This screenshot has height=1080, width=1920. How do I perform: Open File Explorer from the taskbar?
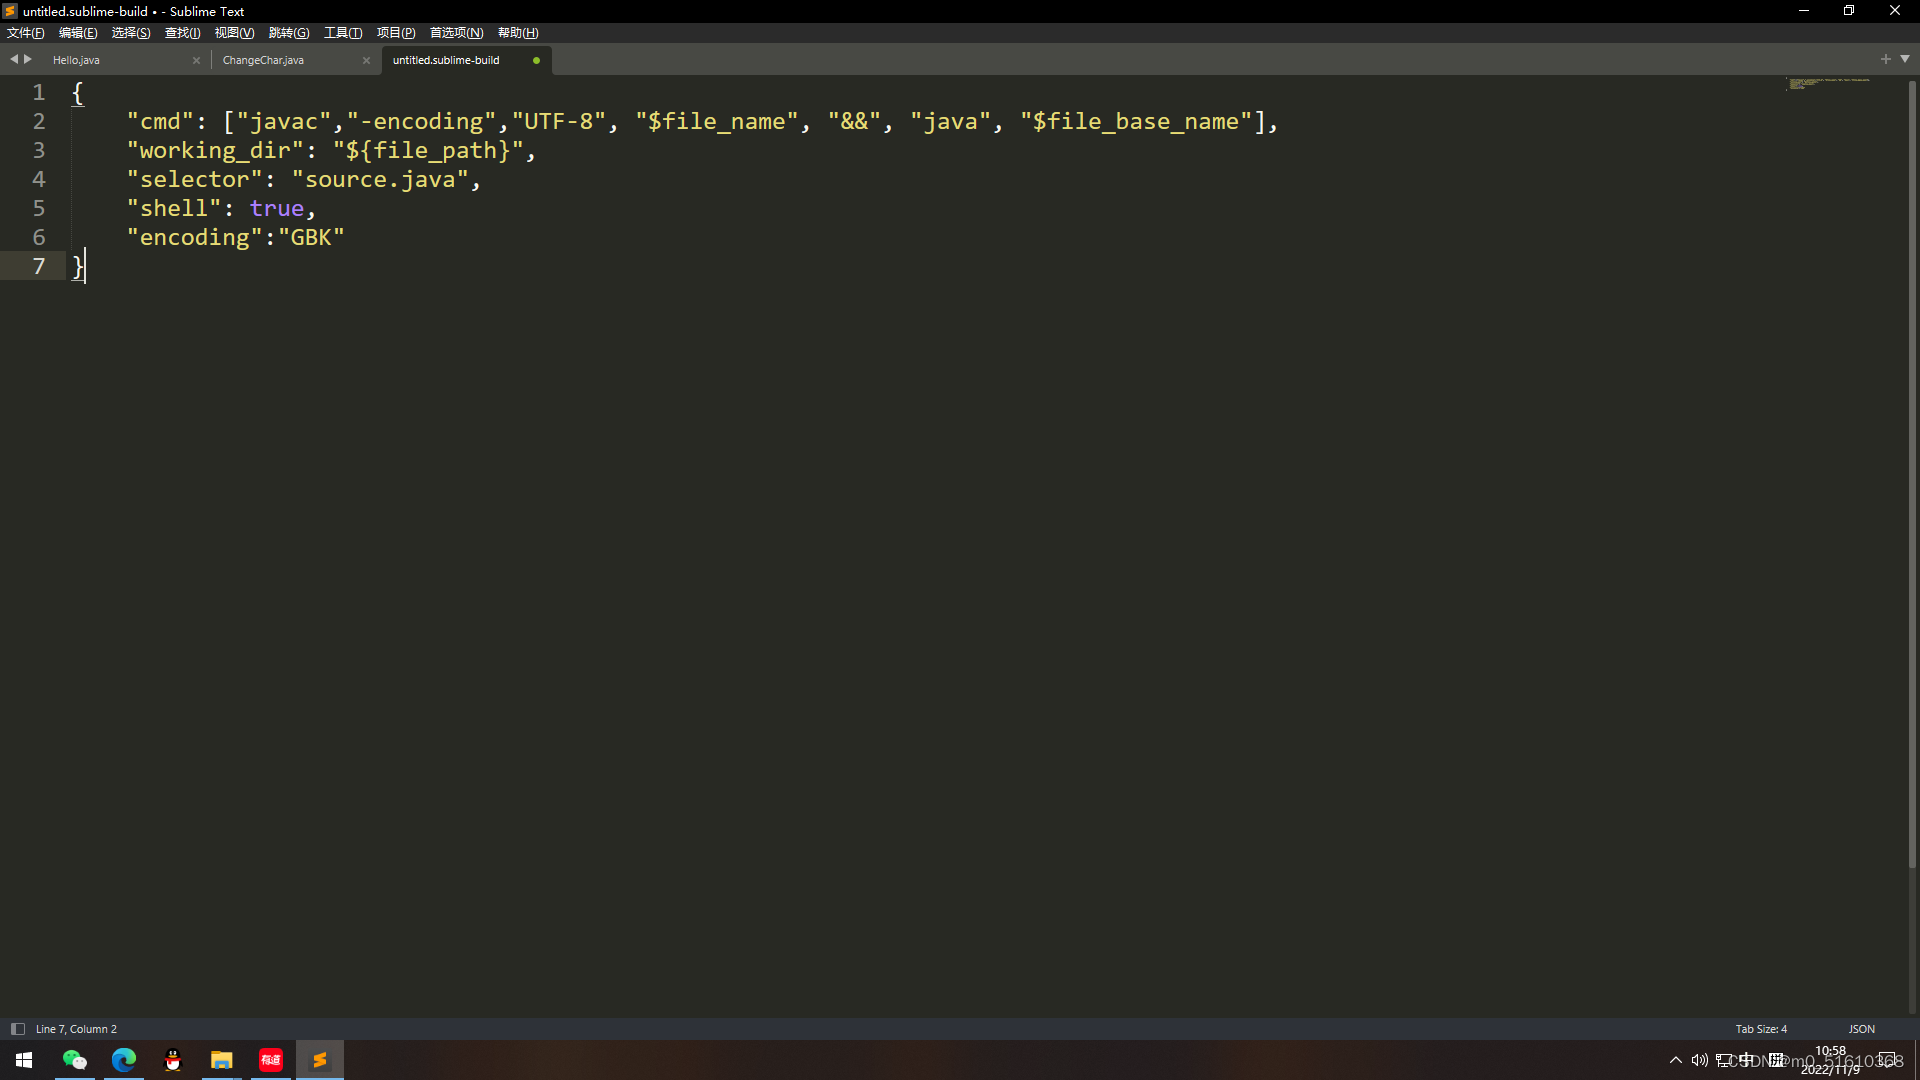coord(221,1059)
